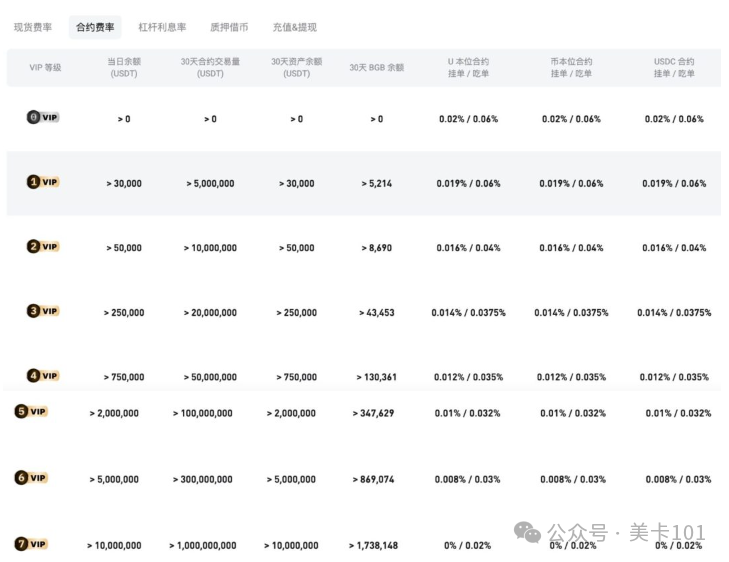Click the VIP 3 badge icon
The width and height of the screenshot is (729, 562).
click(x=43, y=311)
